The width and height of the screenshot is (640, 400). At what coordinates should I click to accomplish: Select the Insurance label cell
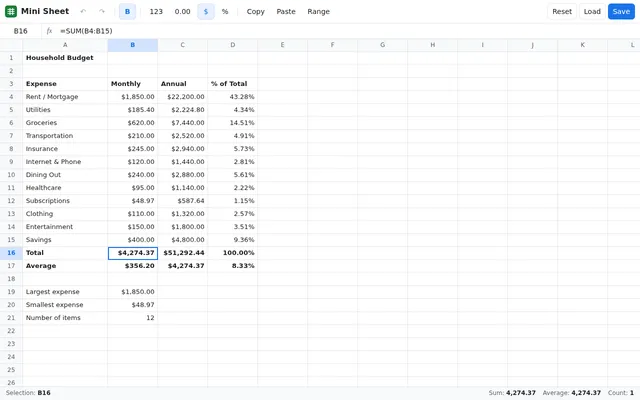pos(65,149)
